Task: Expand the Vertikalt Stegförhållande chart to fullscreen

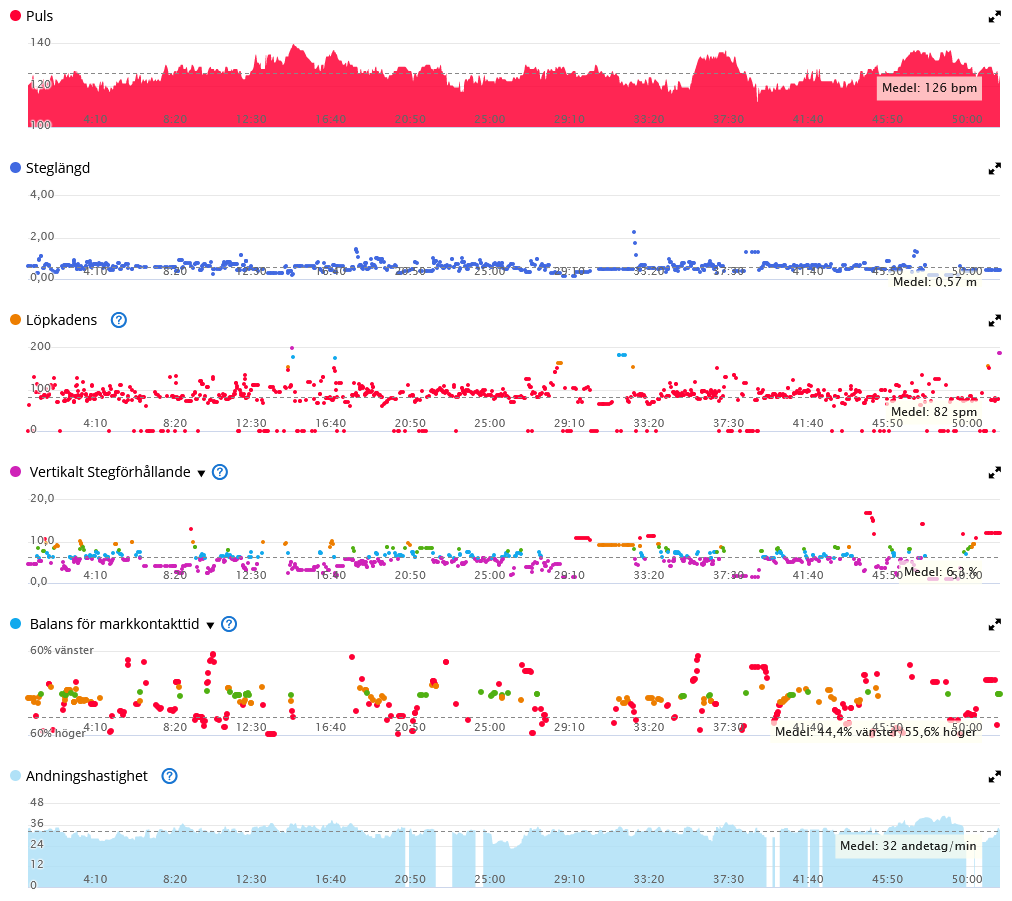Action: click(995, 473)
